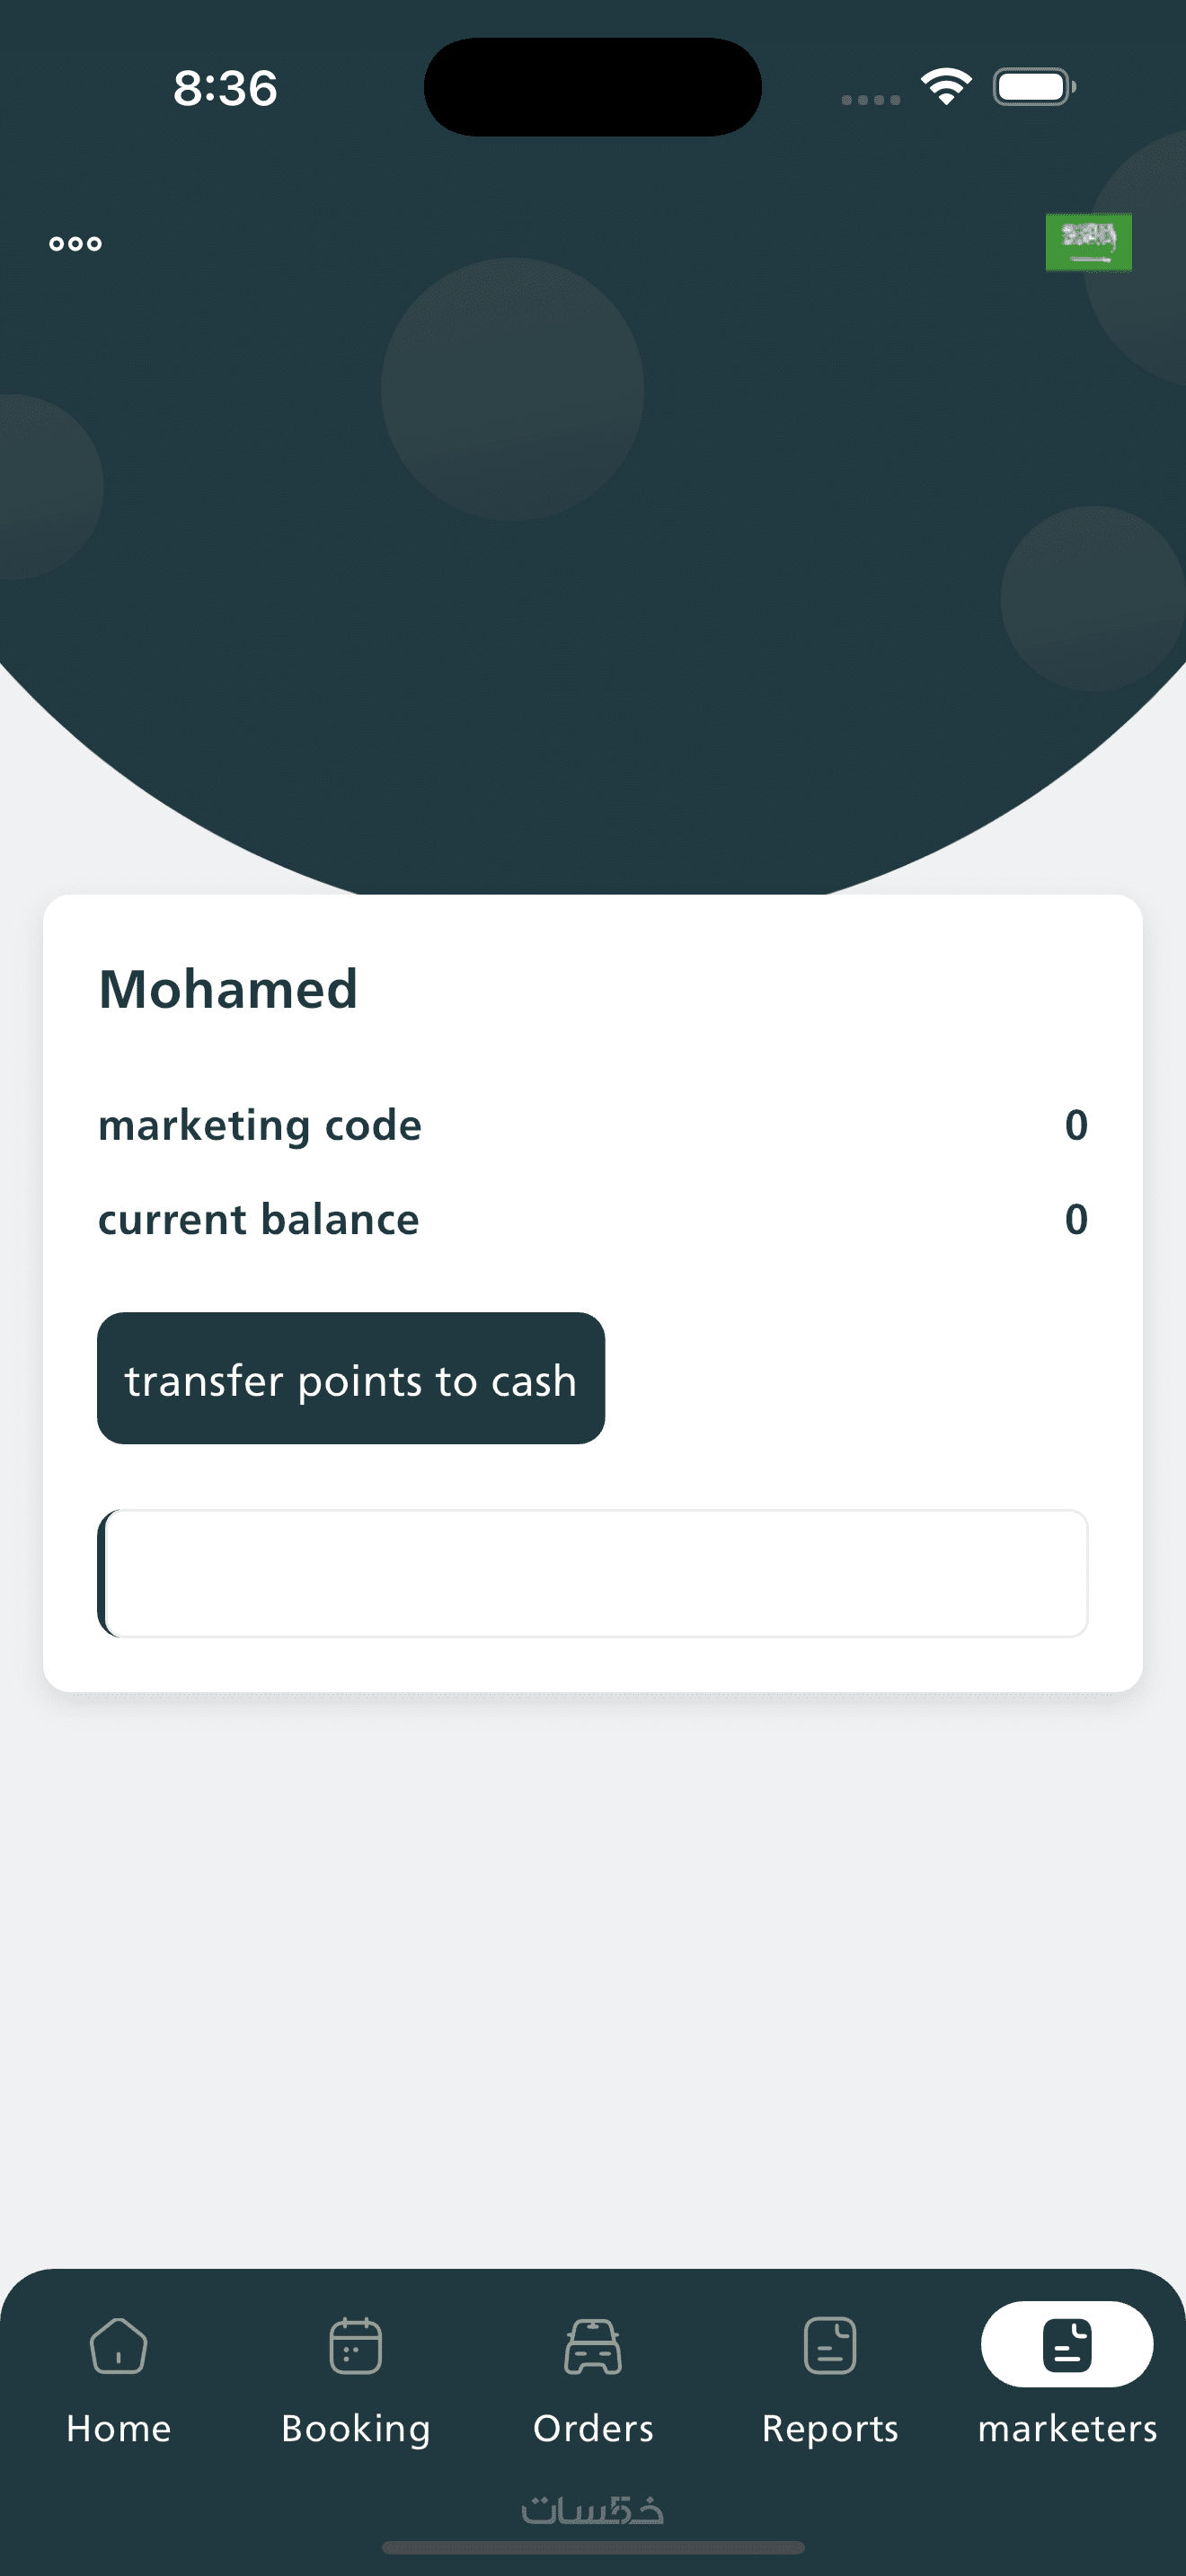Select the Orders tab label
The image size is (1186, 2576).
point(593,2428)
